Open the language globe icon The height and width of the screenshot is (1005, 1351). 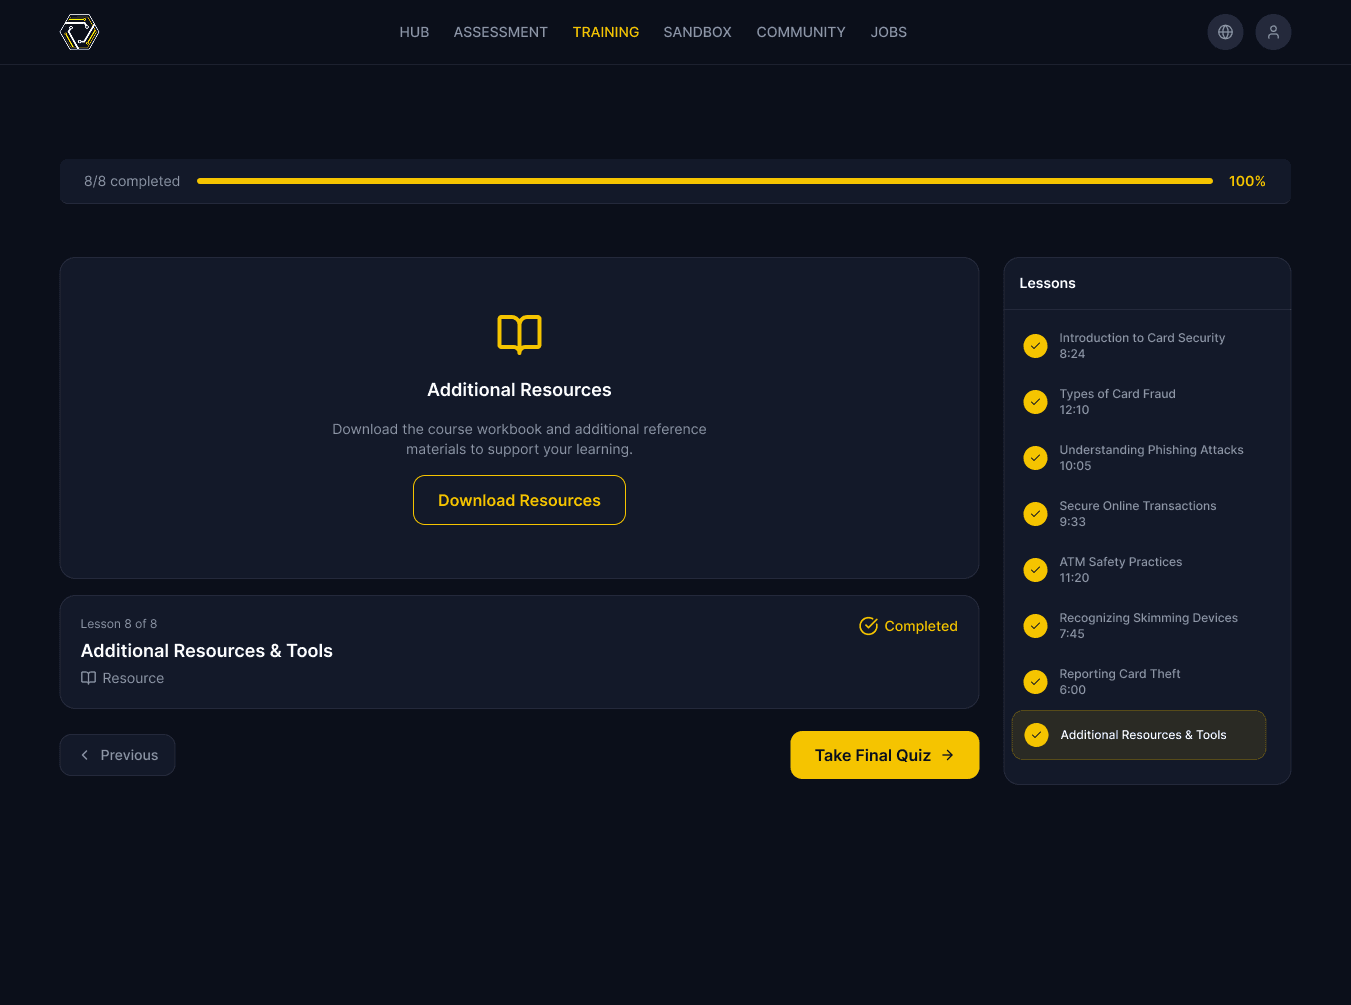coord(1225,32)
